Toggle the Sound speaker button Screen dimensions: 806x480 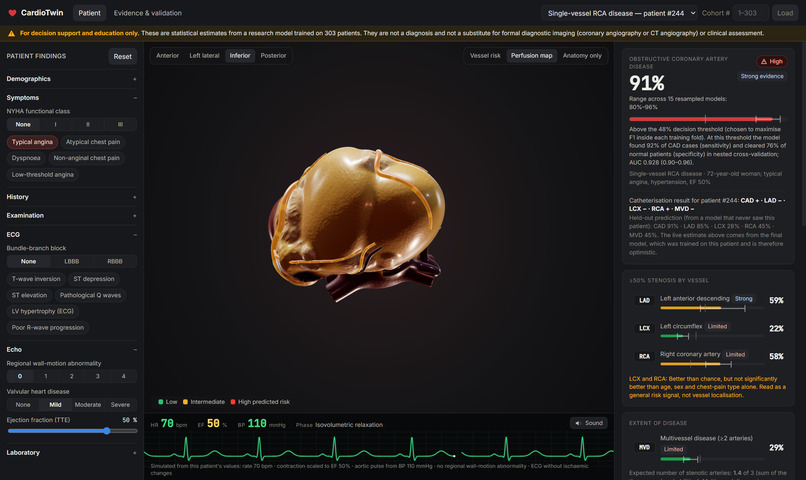pyautogui.click(x=589, y=423)
